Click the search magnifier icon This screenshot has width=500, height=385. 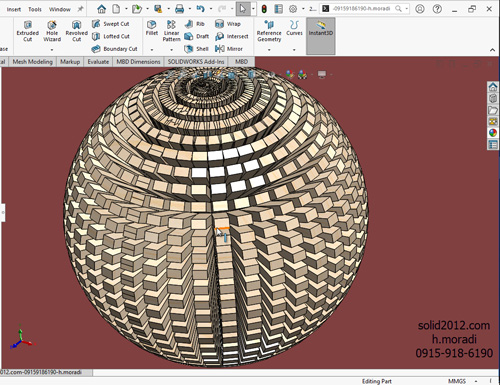click(398, 9)
